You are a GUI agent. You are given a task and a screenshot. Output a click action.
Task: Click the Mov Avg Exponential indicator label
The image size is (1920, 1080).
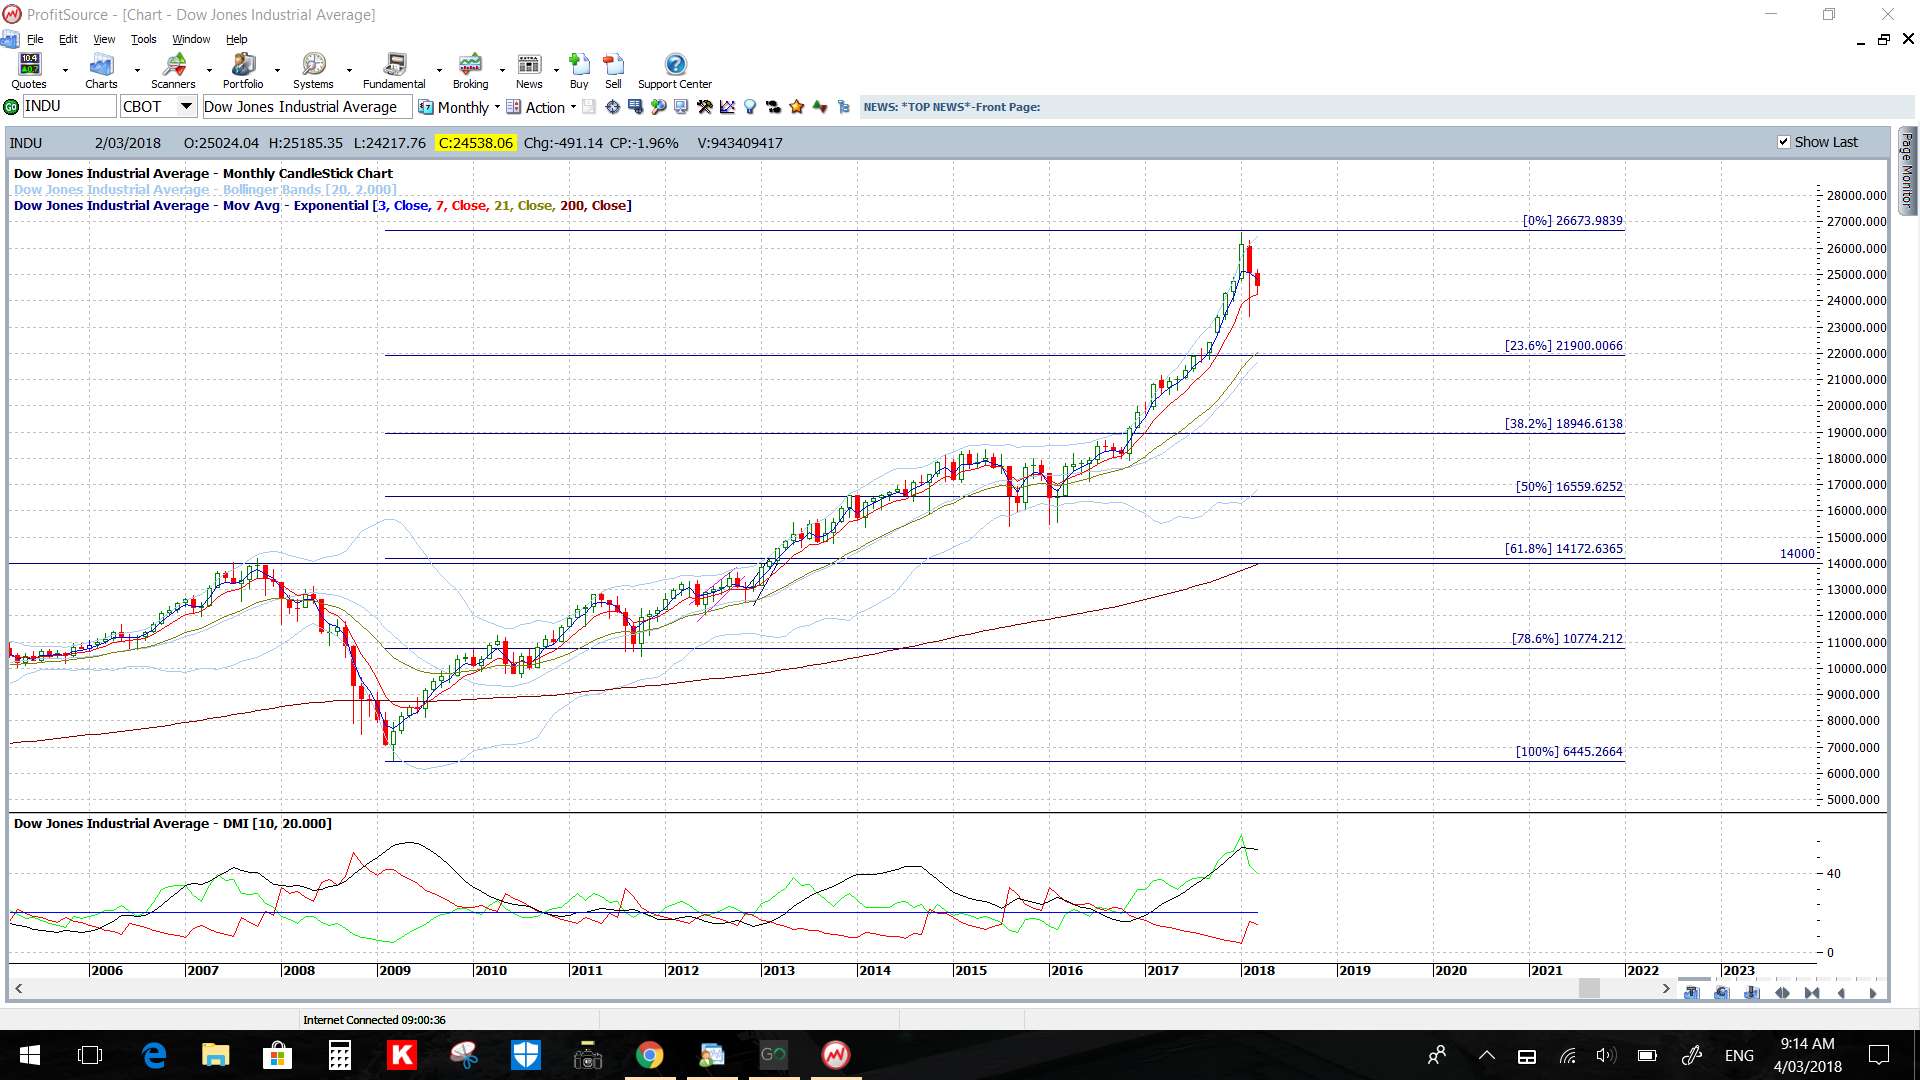[x=322, y=205]
